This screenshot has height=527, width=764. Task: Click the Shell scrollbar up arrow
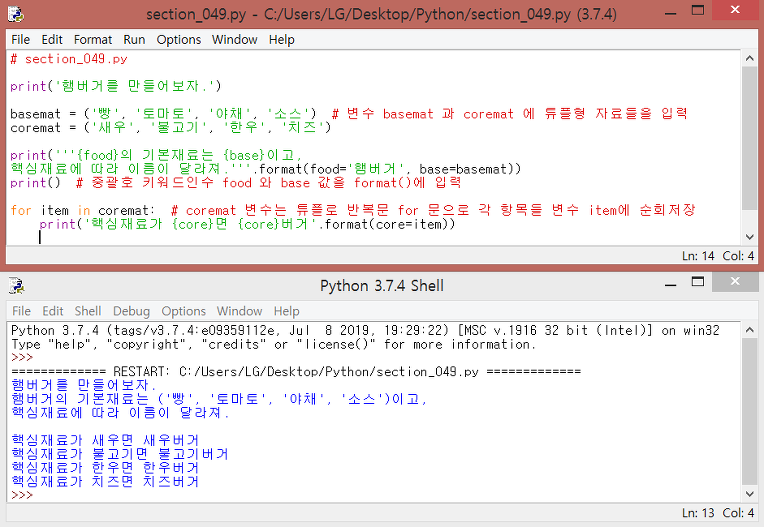pos(749,330)
